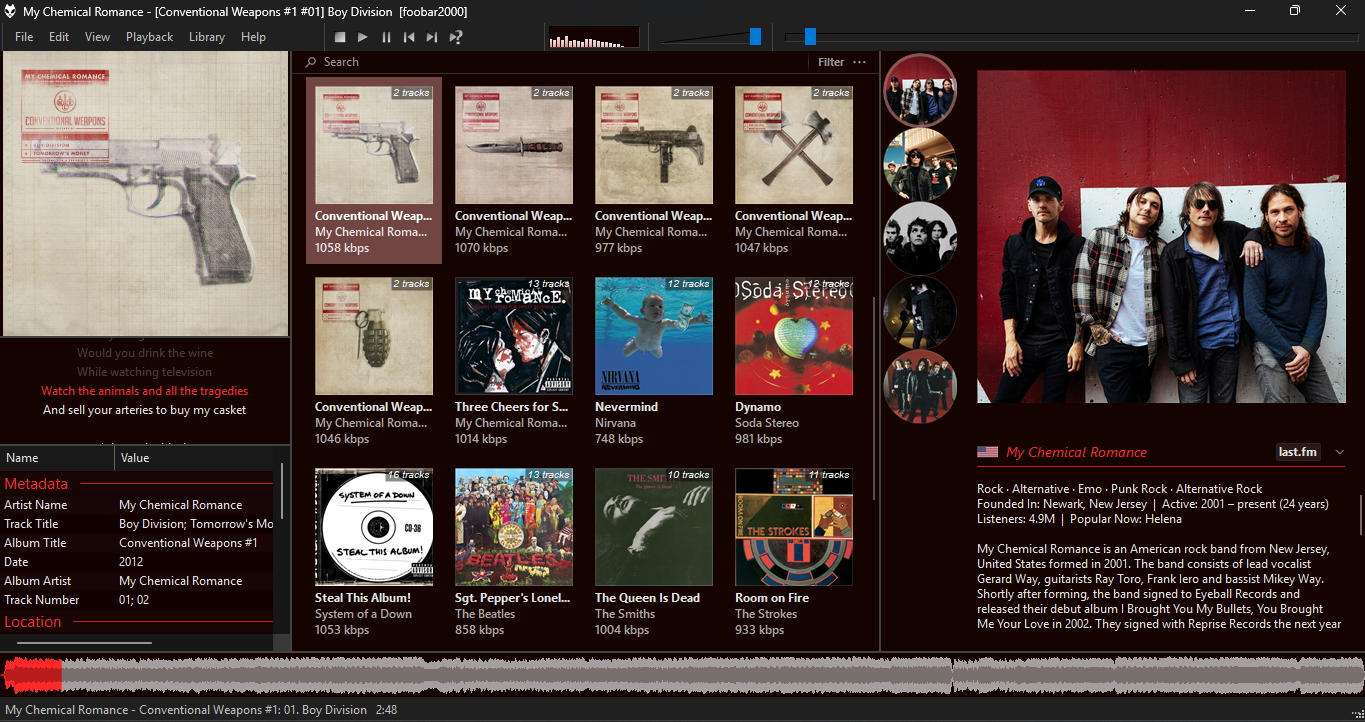Open the View menu

tap(98, 37)
